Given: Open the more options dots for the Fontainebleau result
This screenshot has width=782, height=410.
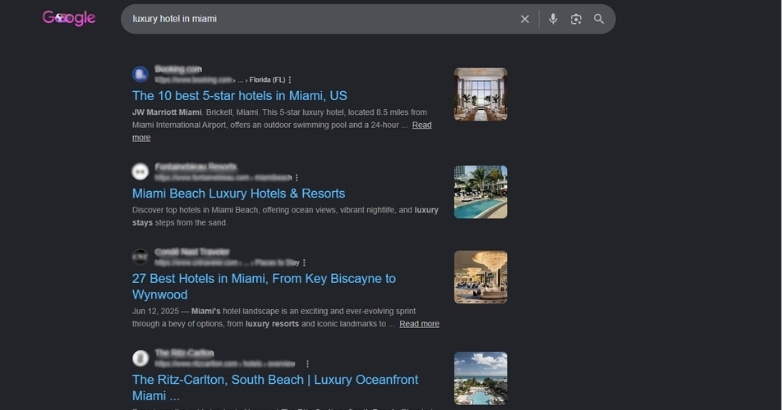Looking at the screenshot, I should [x=297, y=178].
